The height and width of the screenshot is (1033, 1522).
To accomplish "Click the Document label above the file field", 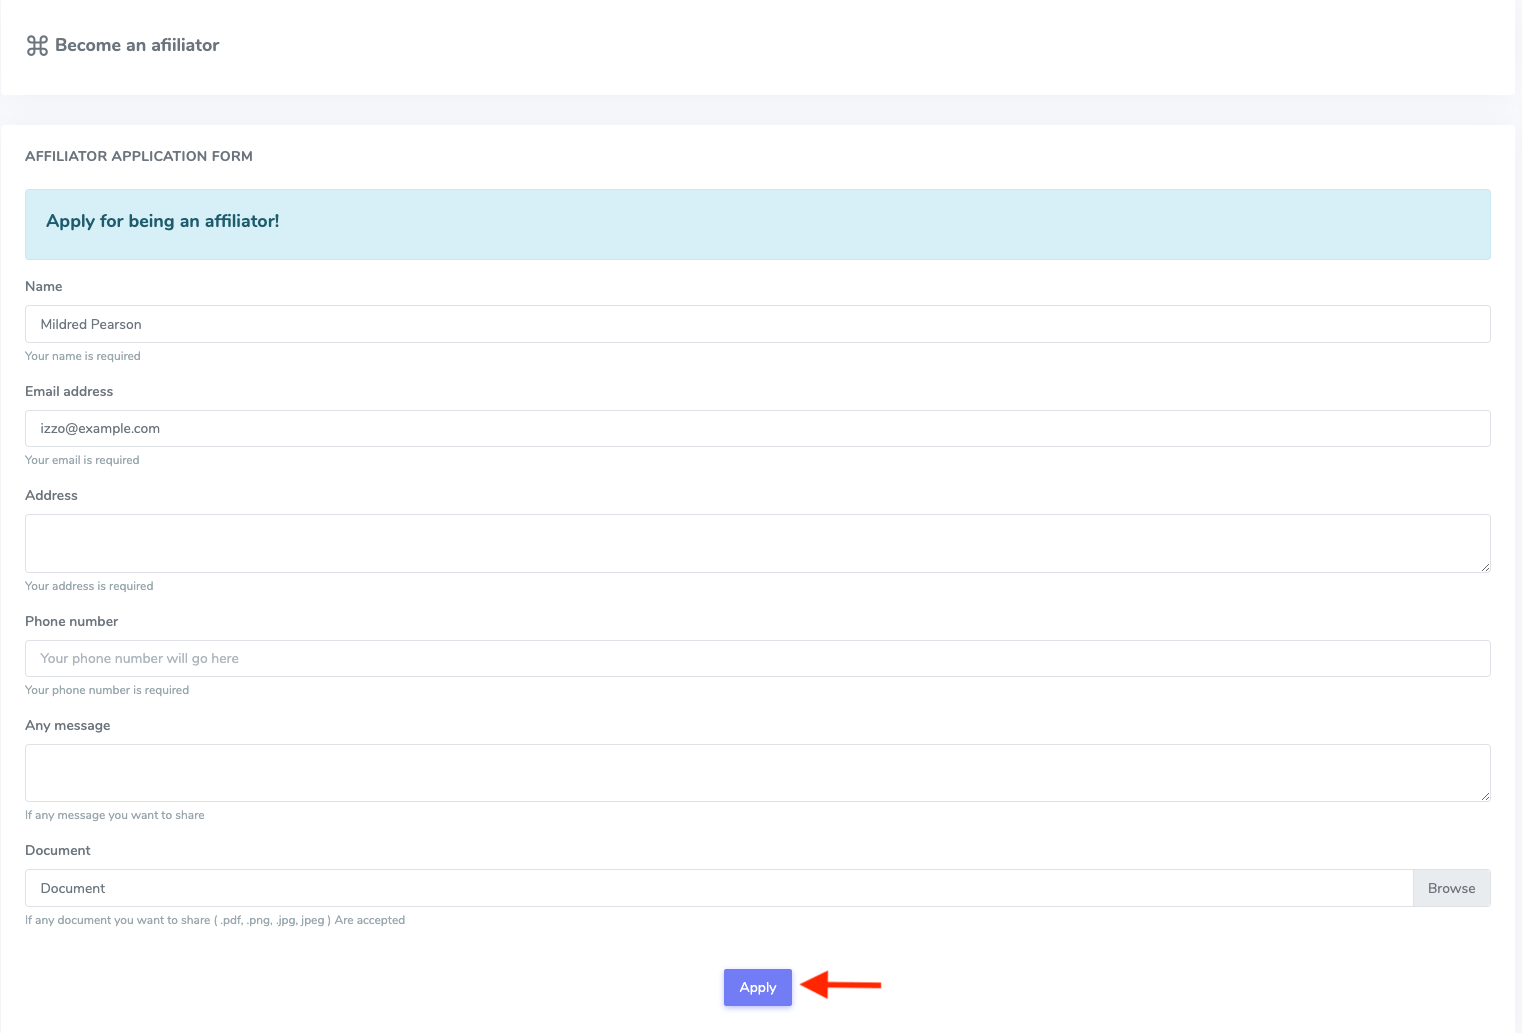I will [x=58, y=850].
